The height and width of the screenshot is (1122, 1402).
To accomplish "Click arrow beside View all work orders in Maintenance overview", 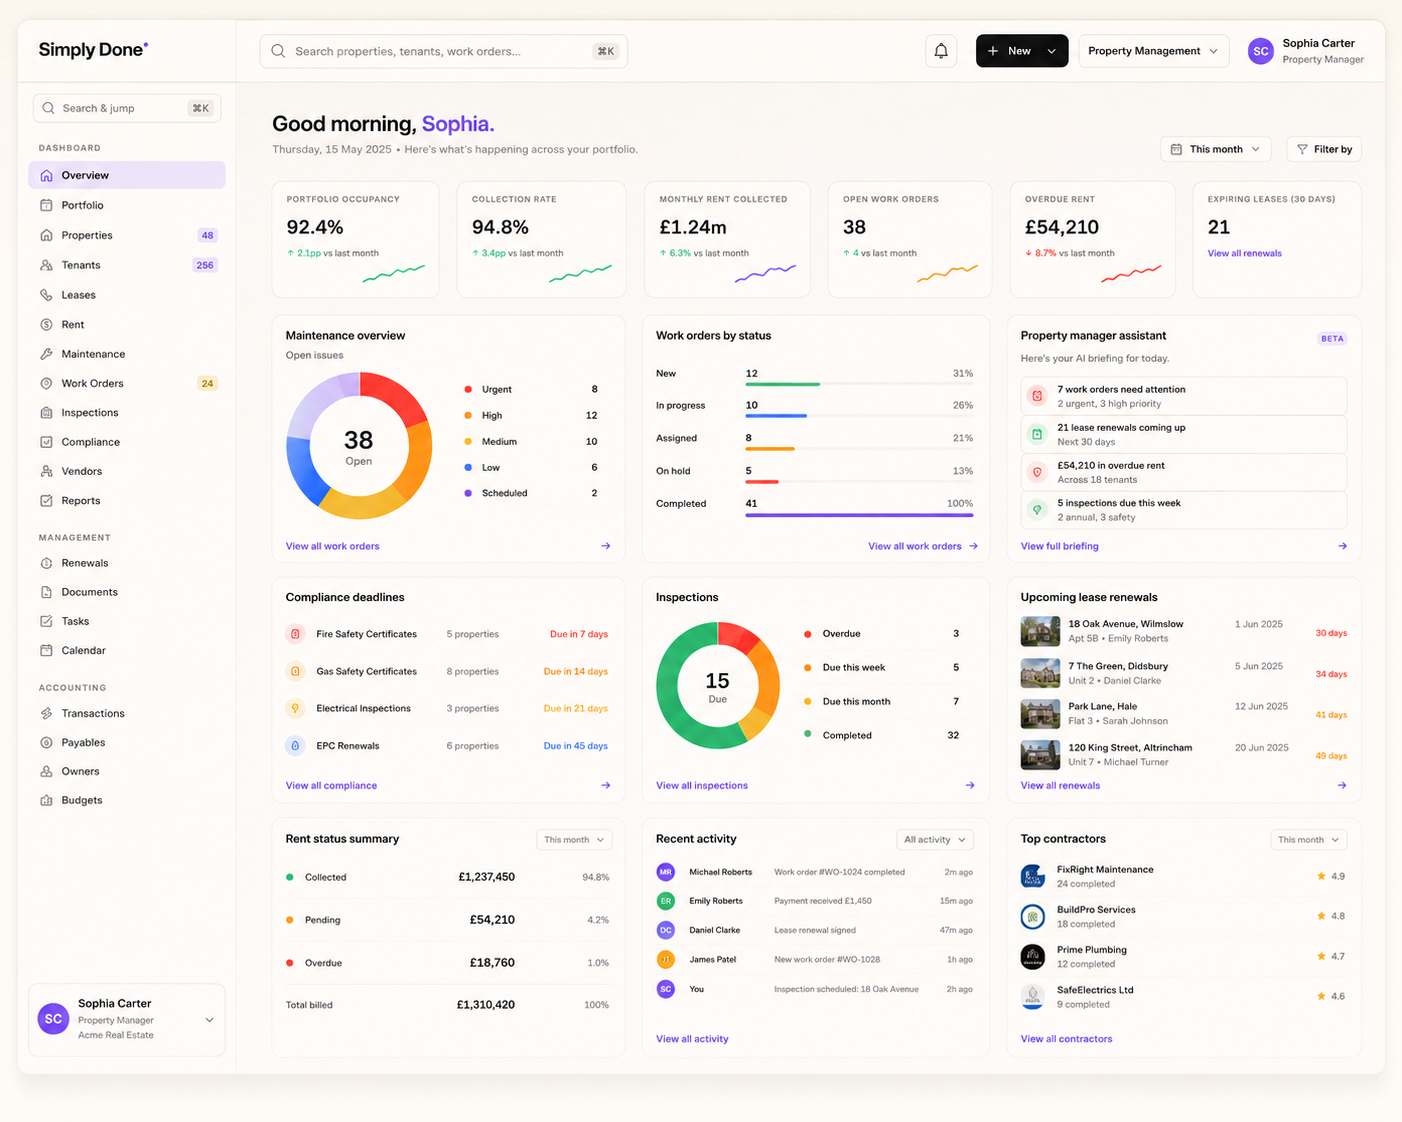I will tap(606, 546).
